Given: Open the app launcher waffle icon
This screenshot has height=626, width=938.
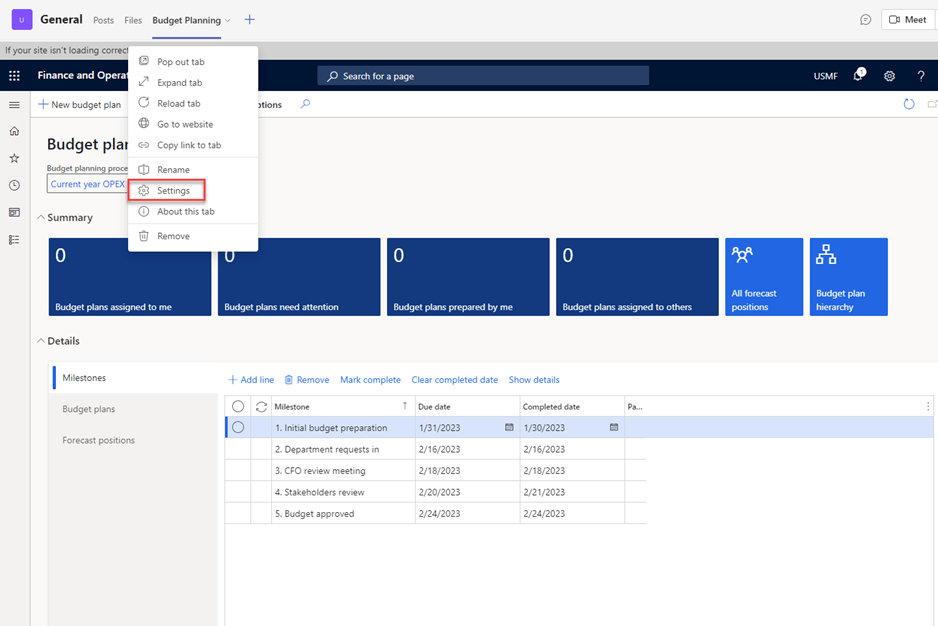Looking at the screenshot, I should click(x=14, y=76).
